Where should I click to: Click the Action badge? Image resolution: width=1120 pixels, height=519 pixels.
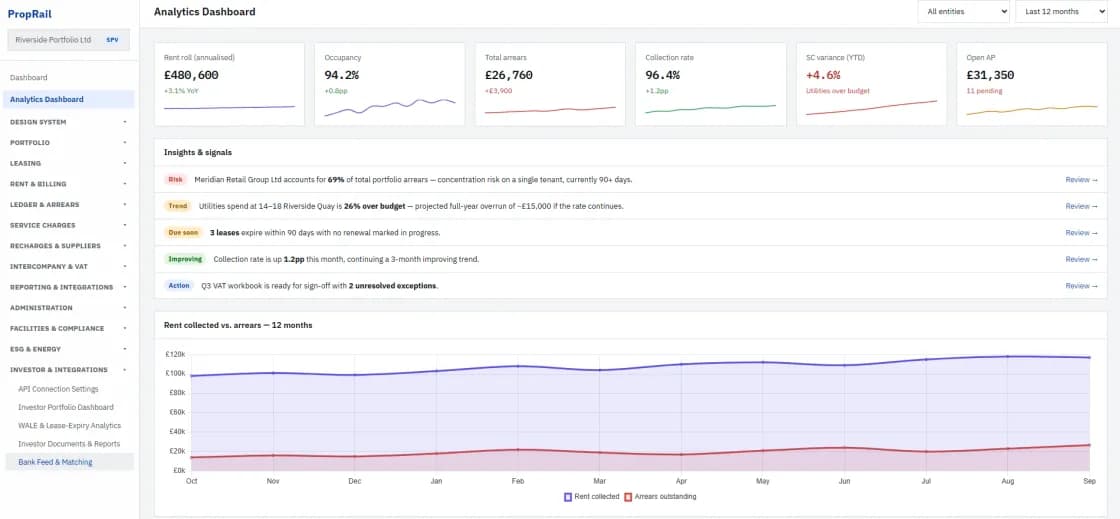(179, 286)
